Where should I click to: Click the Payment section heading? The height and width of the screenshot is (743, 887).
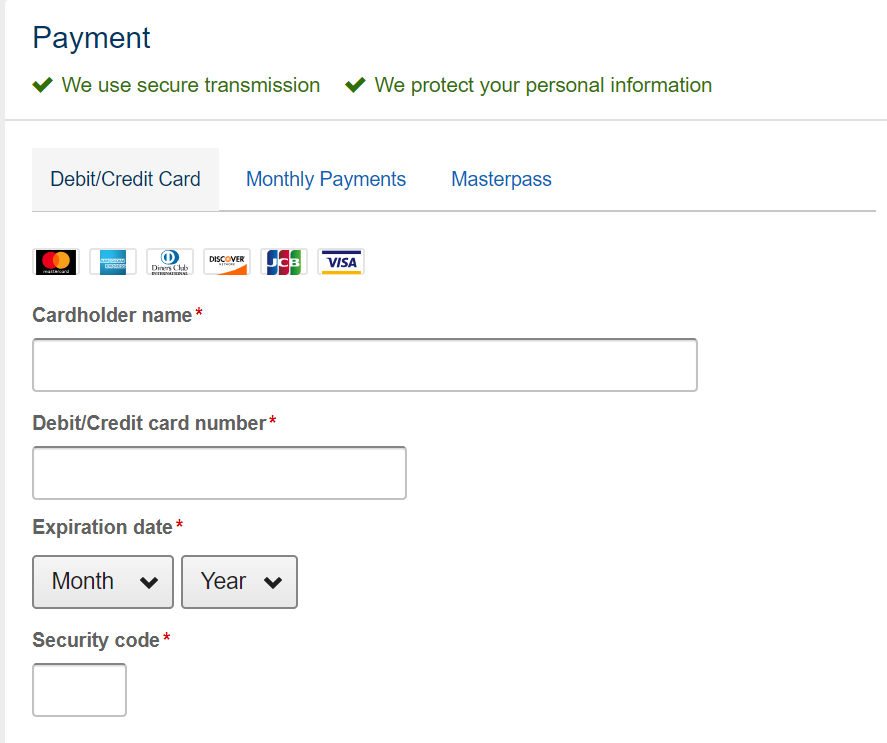[91, 38]
